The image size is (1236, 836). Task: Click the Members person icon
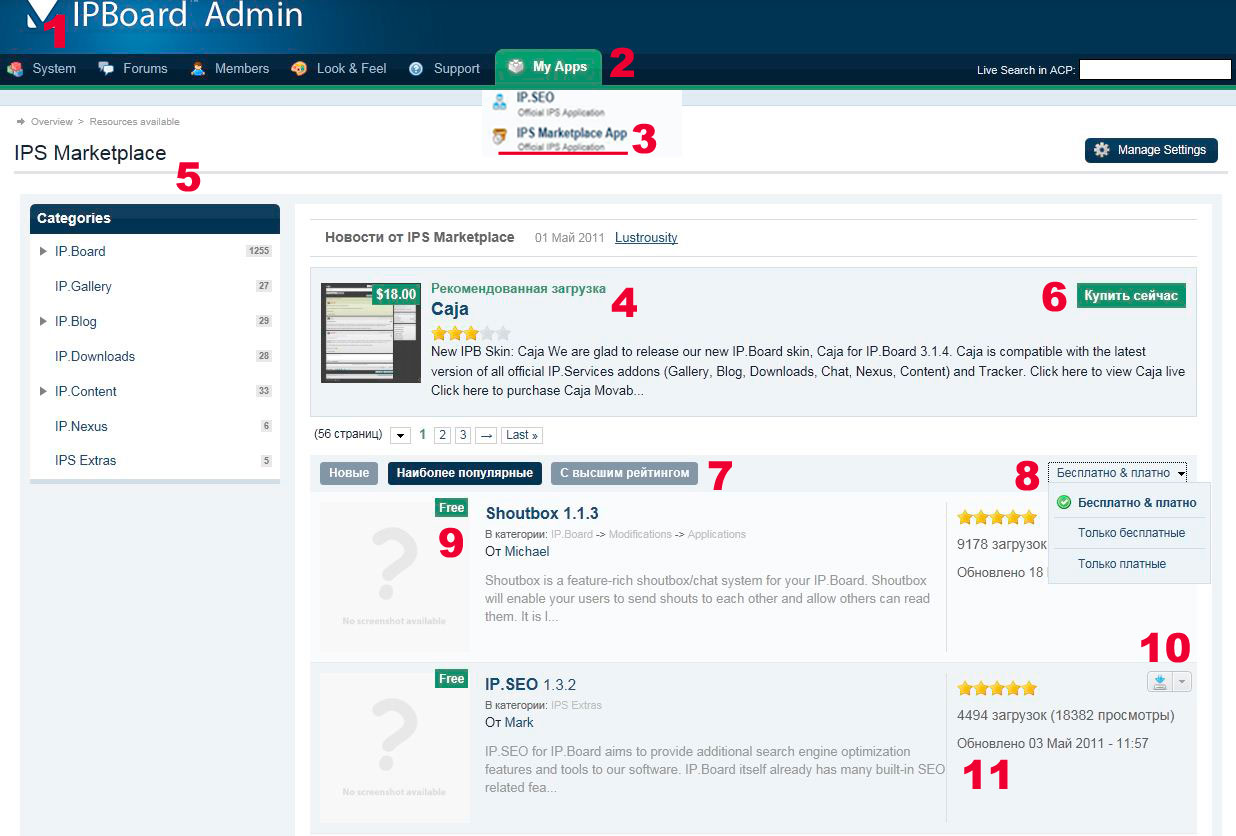tap(198, 69)
